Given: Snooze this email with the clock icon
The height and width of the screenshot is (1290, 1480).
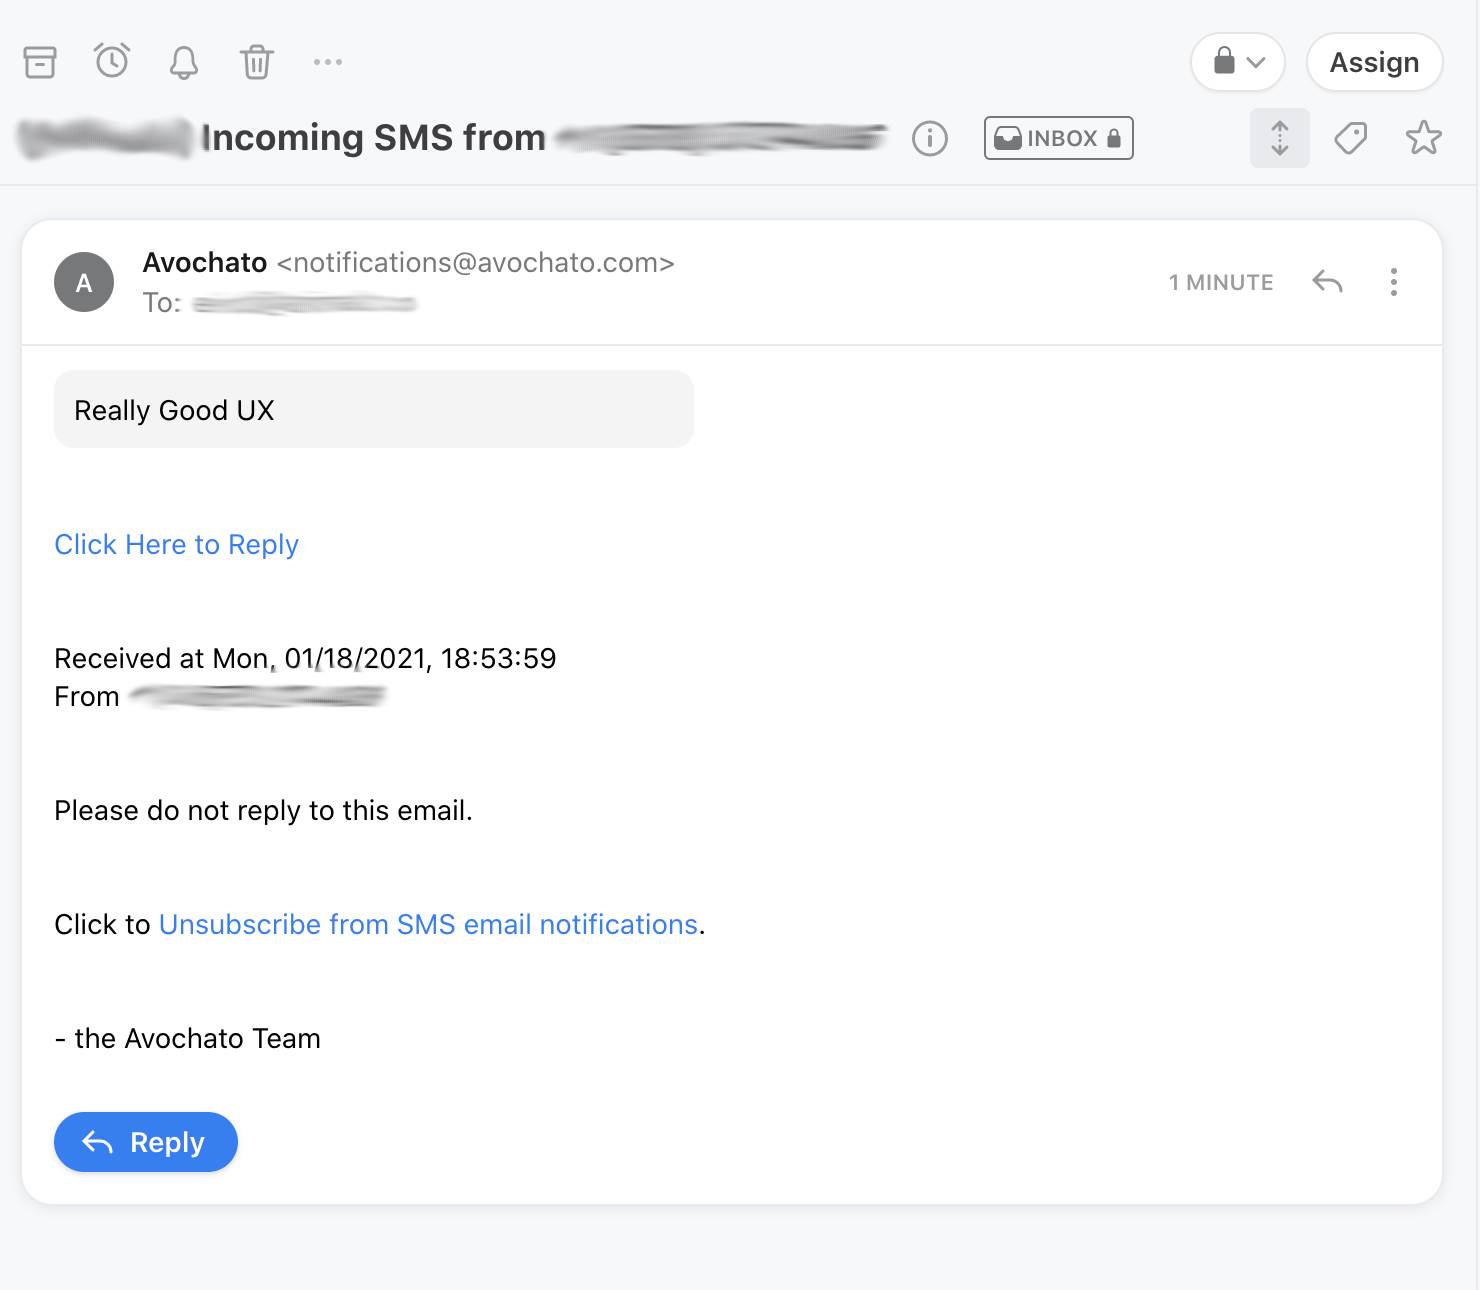Looking at the screenshot, I should click(112, 62).
